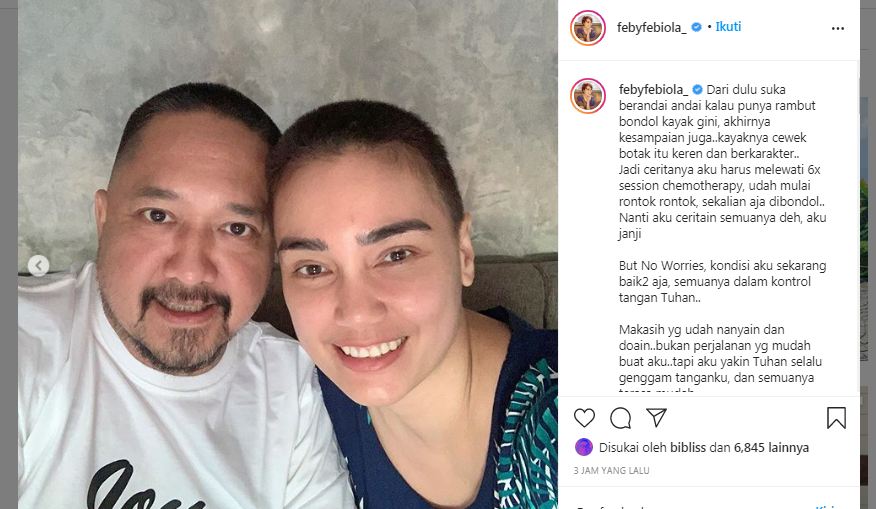This screenshot has height=509, width=876.
Task: Click the But No Worries paragraph
Action: pyautogui.click(x=722, y=282)
